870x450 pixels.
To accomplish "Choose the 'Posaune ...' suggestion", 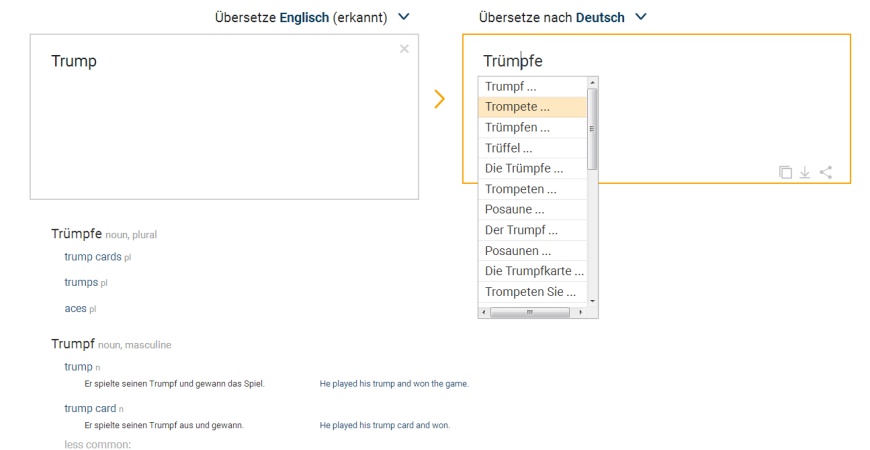I will point(532,210).
